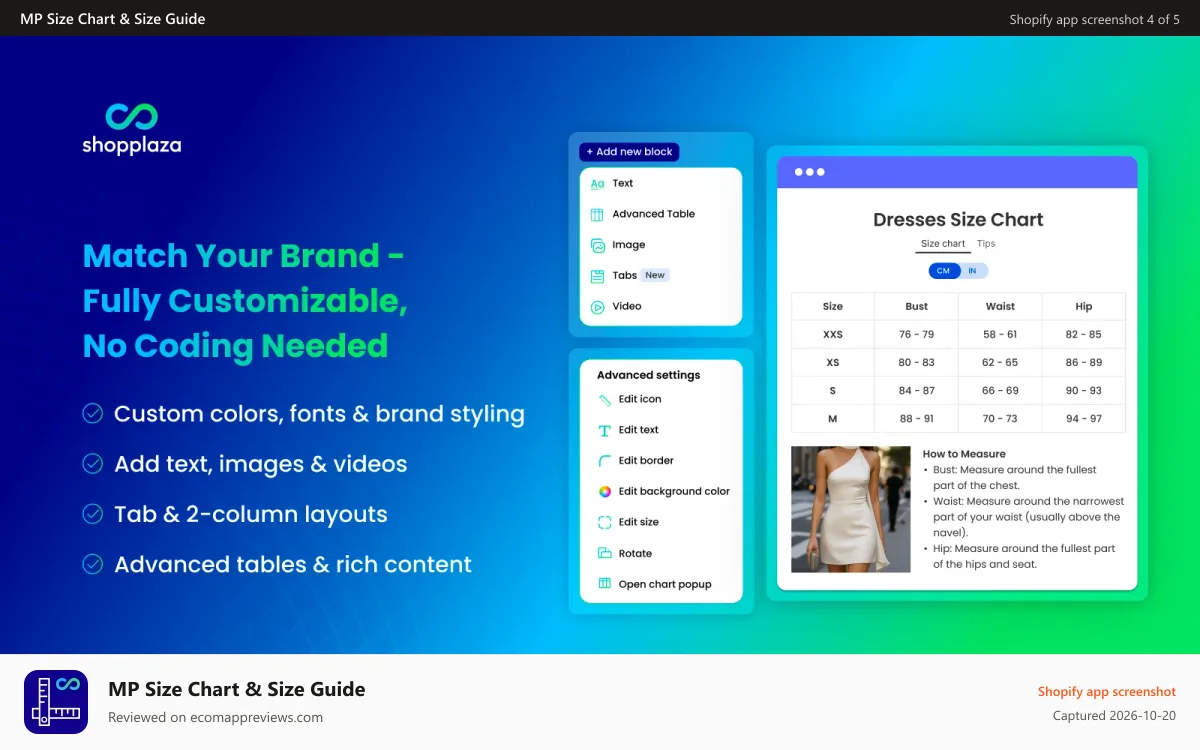Click the M size row label
The height and width of the screenshot is (750, 1200).
[x=833, y=419]
